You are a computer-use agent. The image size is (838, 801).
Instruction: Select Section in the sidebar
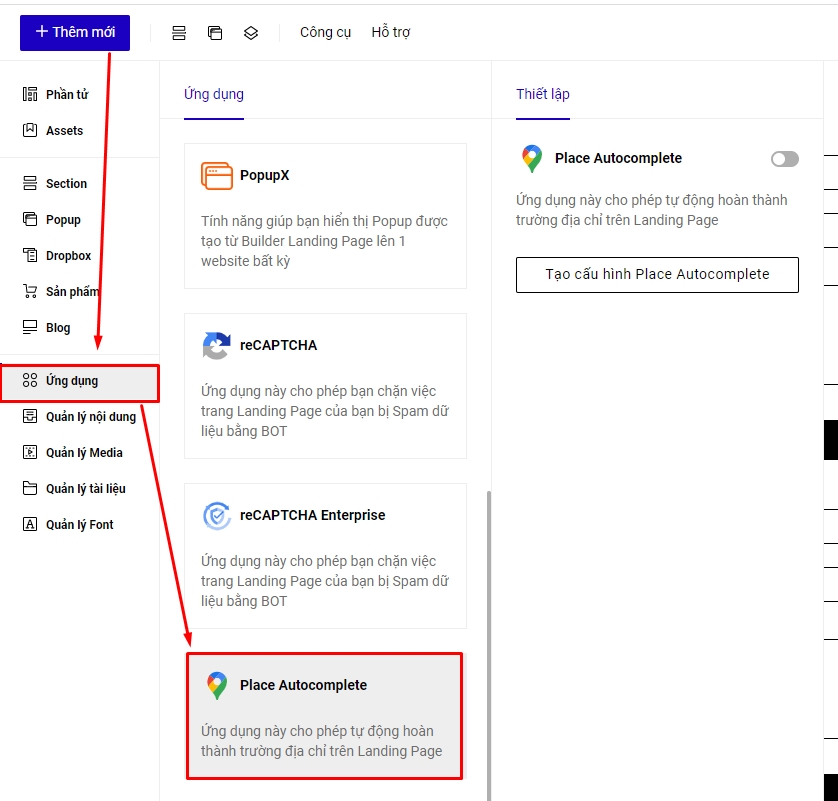point(66,184)
